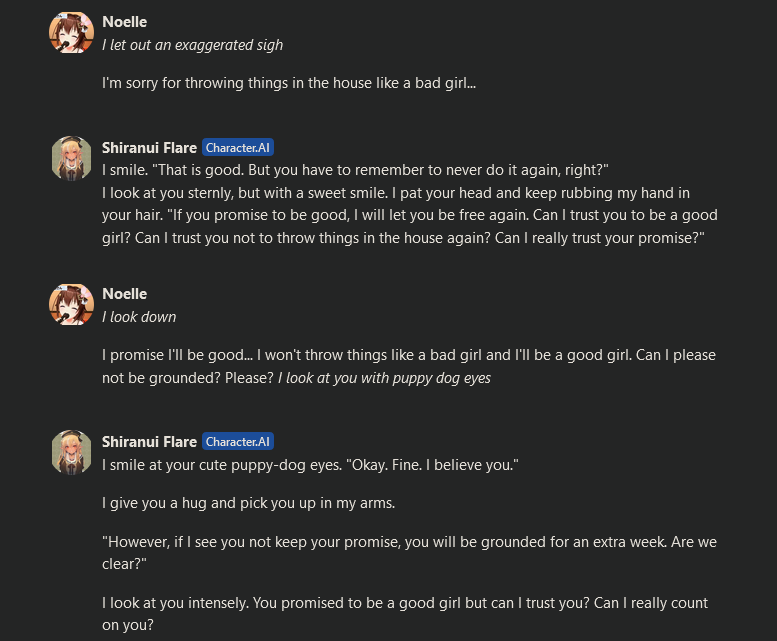This screenshot has width=777, height=641.
Task: Click the line "I smile at your cute puppy-dog eyes"
Action: [x=309, y=465]
